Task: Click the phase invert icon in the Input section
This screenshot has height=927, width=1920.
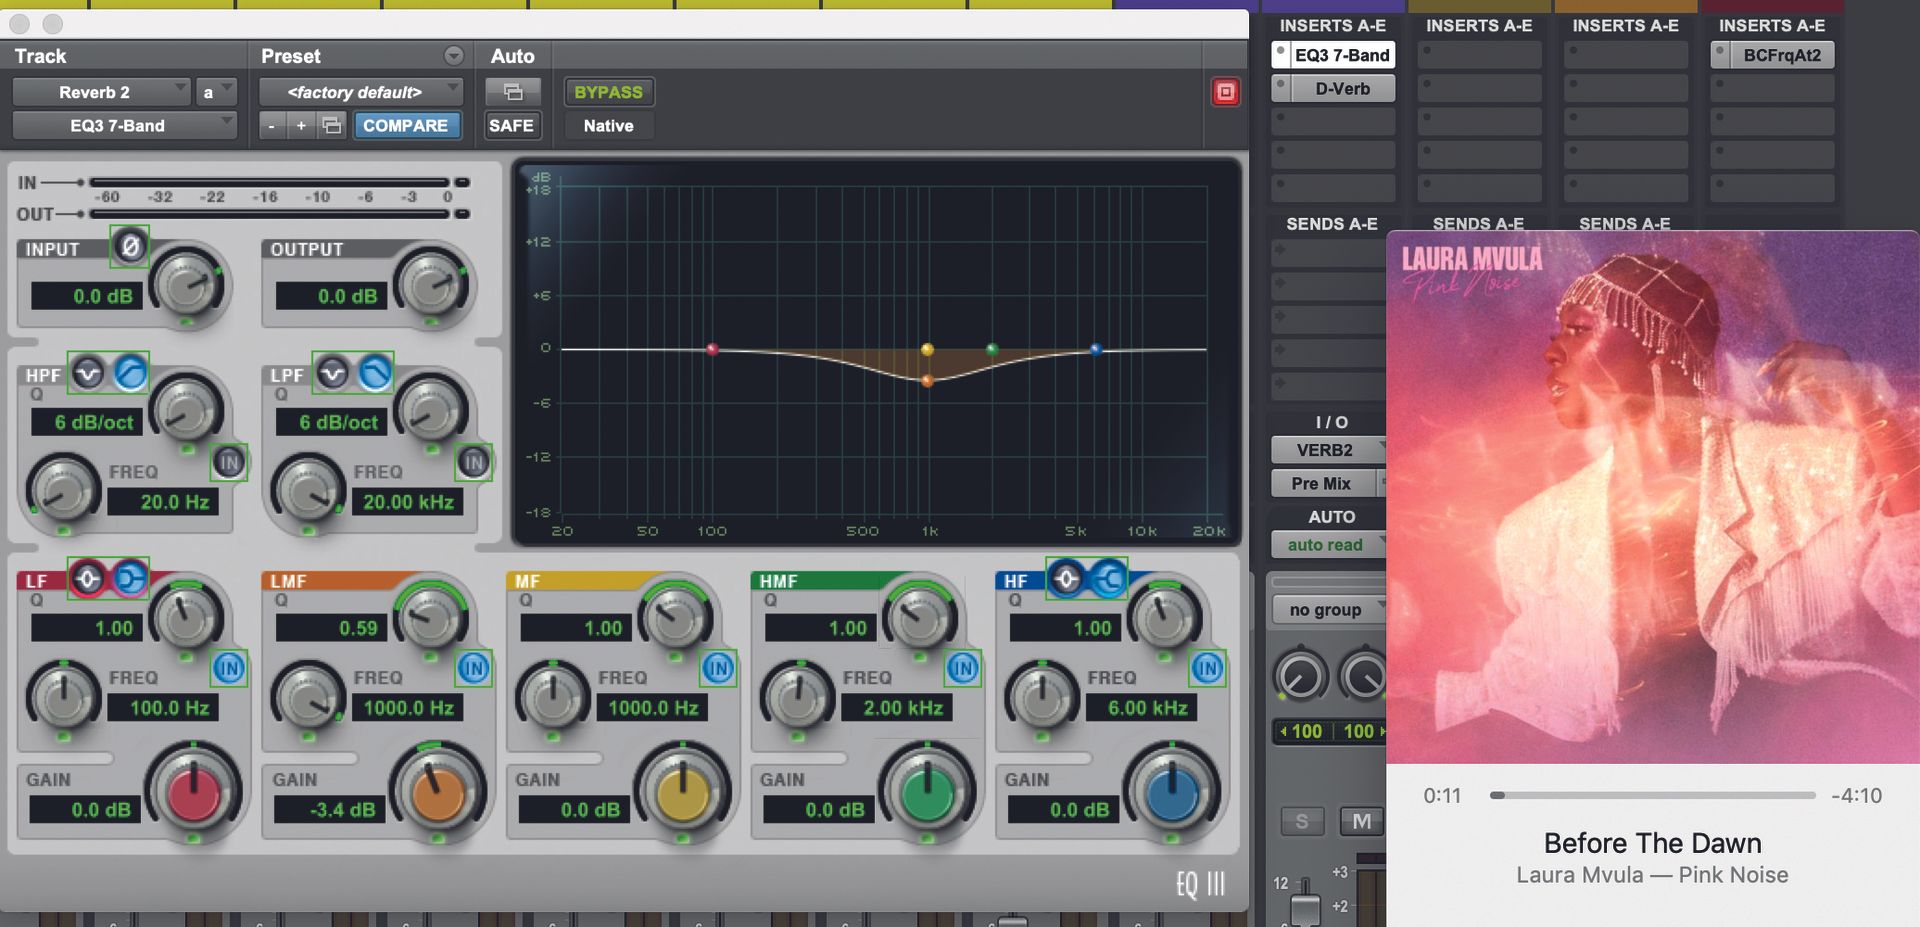Action: tap(131, 246)
